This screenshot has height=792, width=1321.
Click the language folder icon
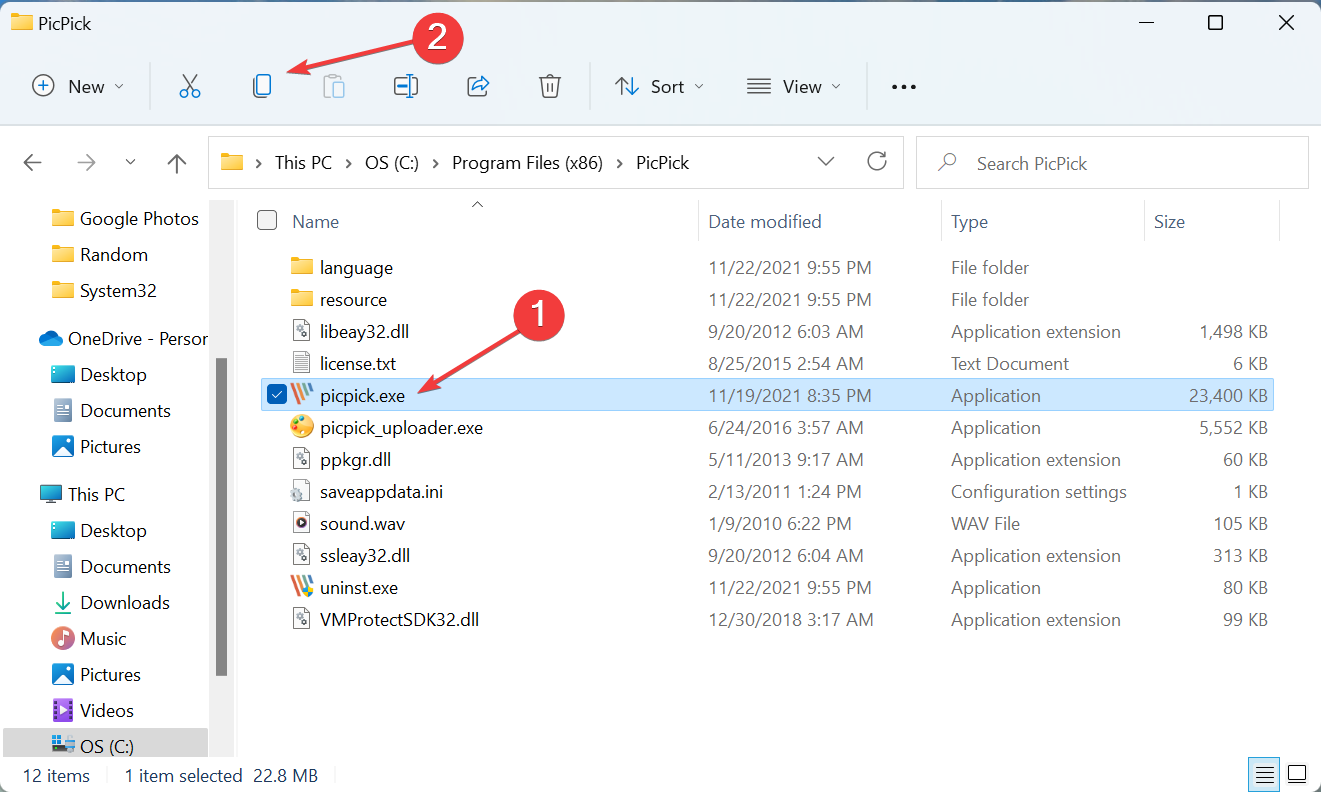pos(301,267)
